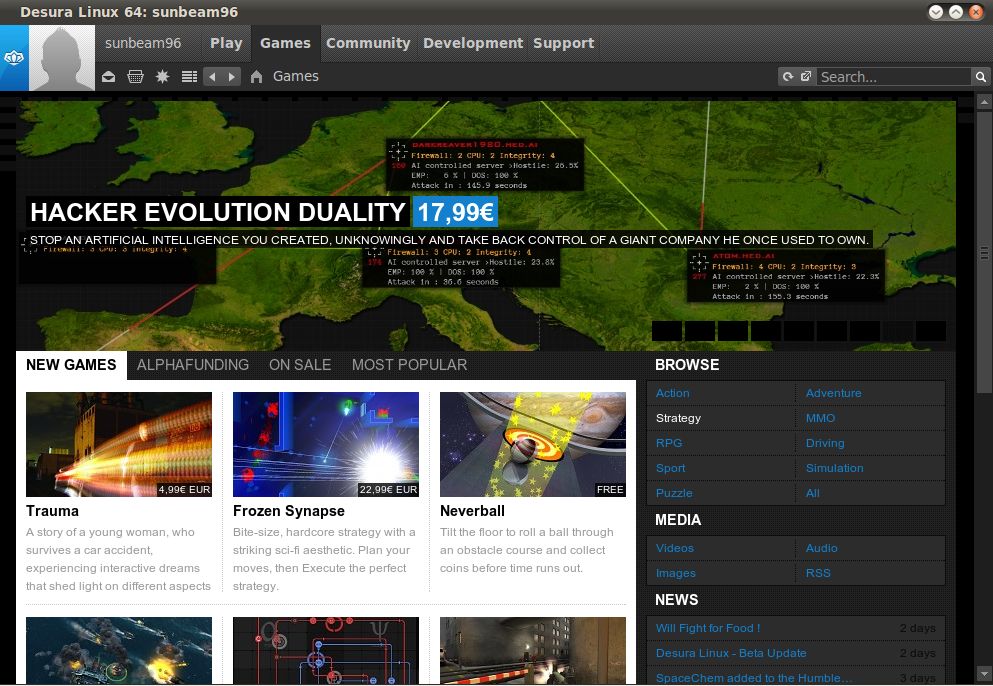The height and width of the screenshot is (686, 993).
Task: Open the Frozen Synapse thumbnail
Action: click(x=326, y=444)
